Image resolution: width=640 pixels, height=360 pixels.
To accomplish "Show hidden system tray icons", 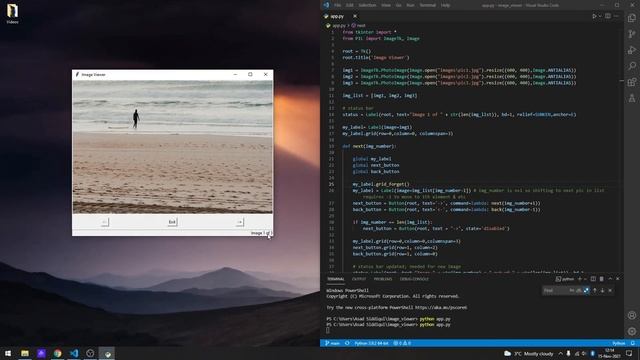I will (560, 353).
